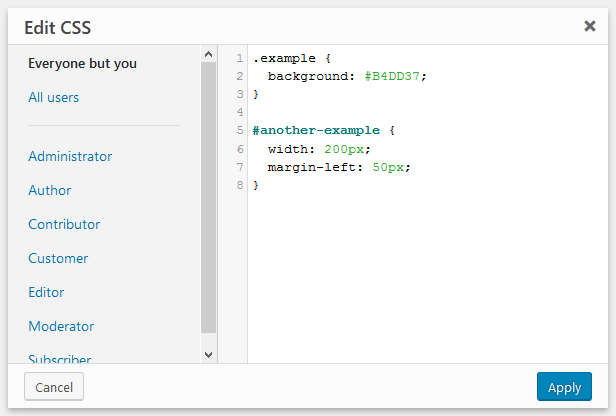Select the Everyone but you option
Image resolution: width=616 pixels, height=416 pixels.
pos(82,64)
